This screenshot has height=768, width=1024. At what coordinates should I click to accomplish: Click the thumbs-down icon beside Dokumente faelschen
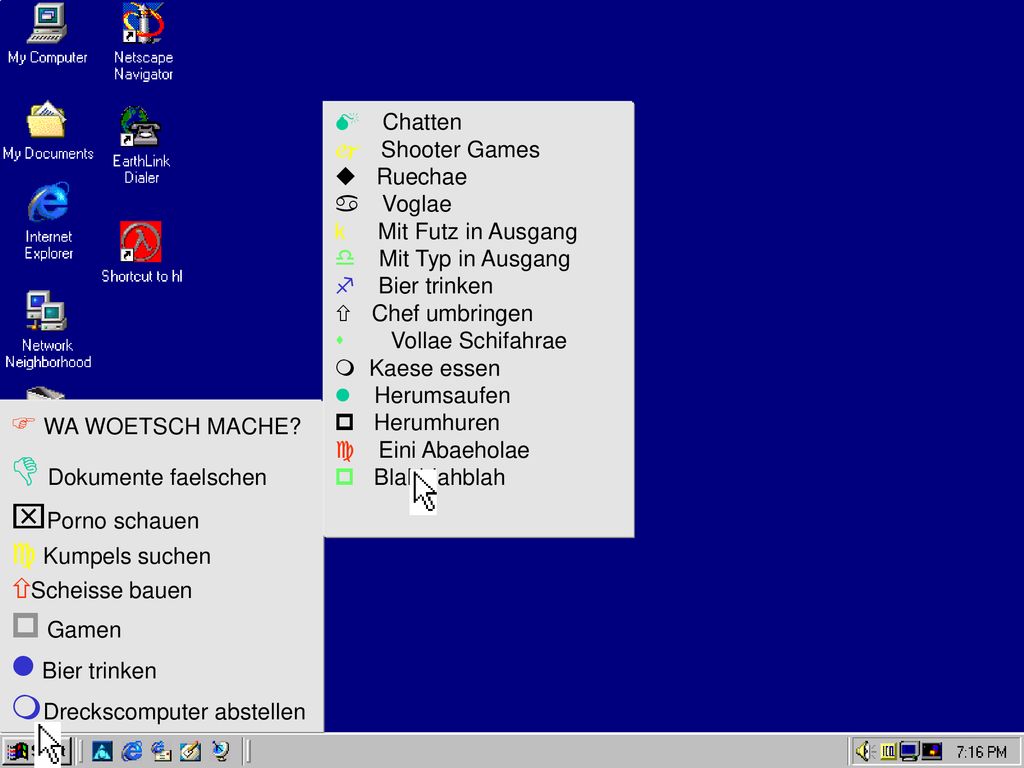click(25, 471)
